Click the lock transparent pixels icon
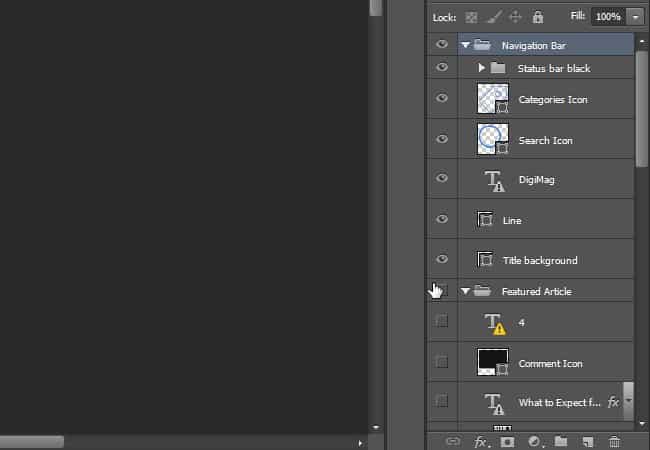Viewport: 650px width, 450px height. pyautogui.click(x=471, y=17)
